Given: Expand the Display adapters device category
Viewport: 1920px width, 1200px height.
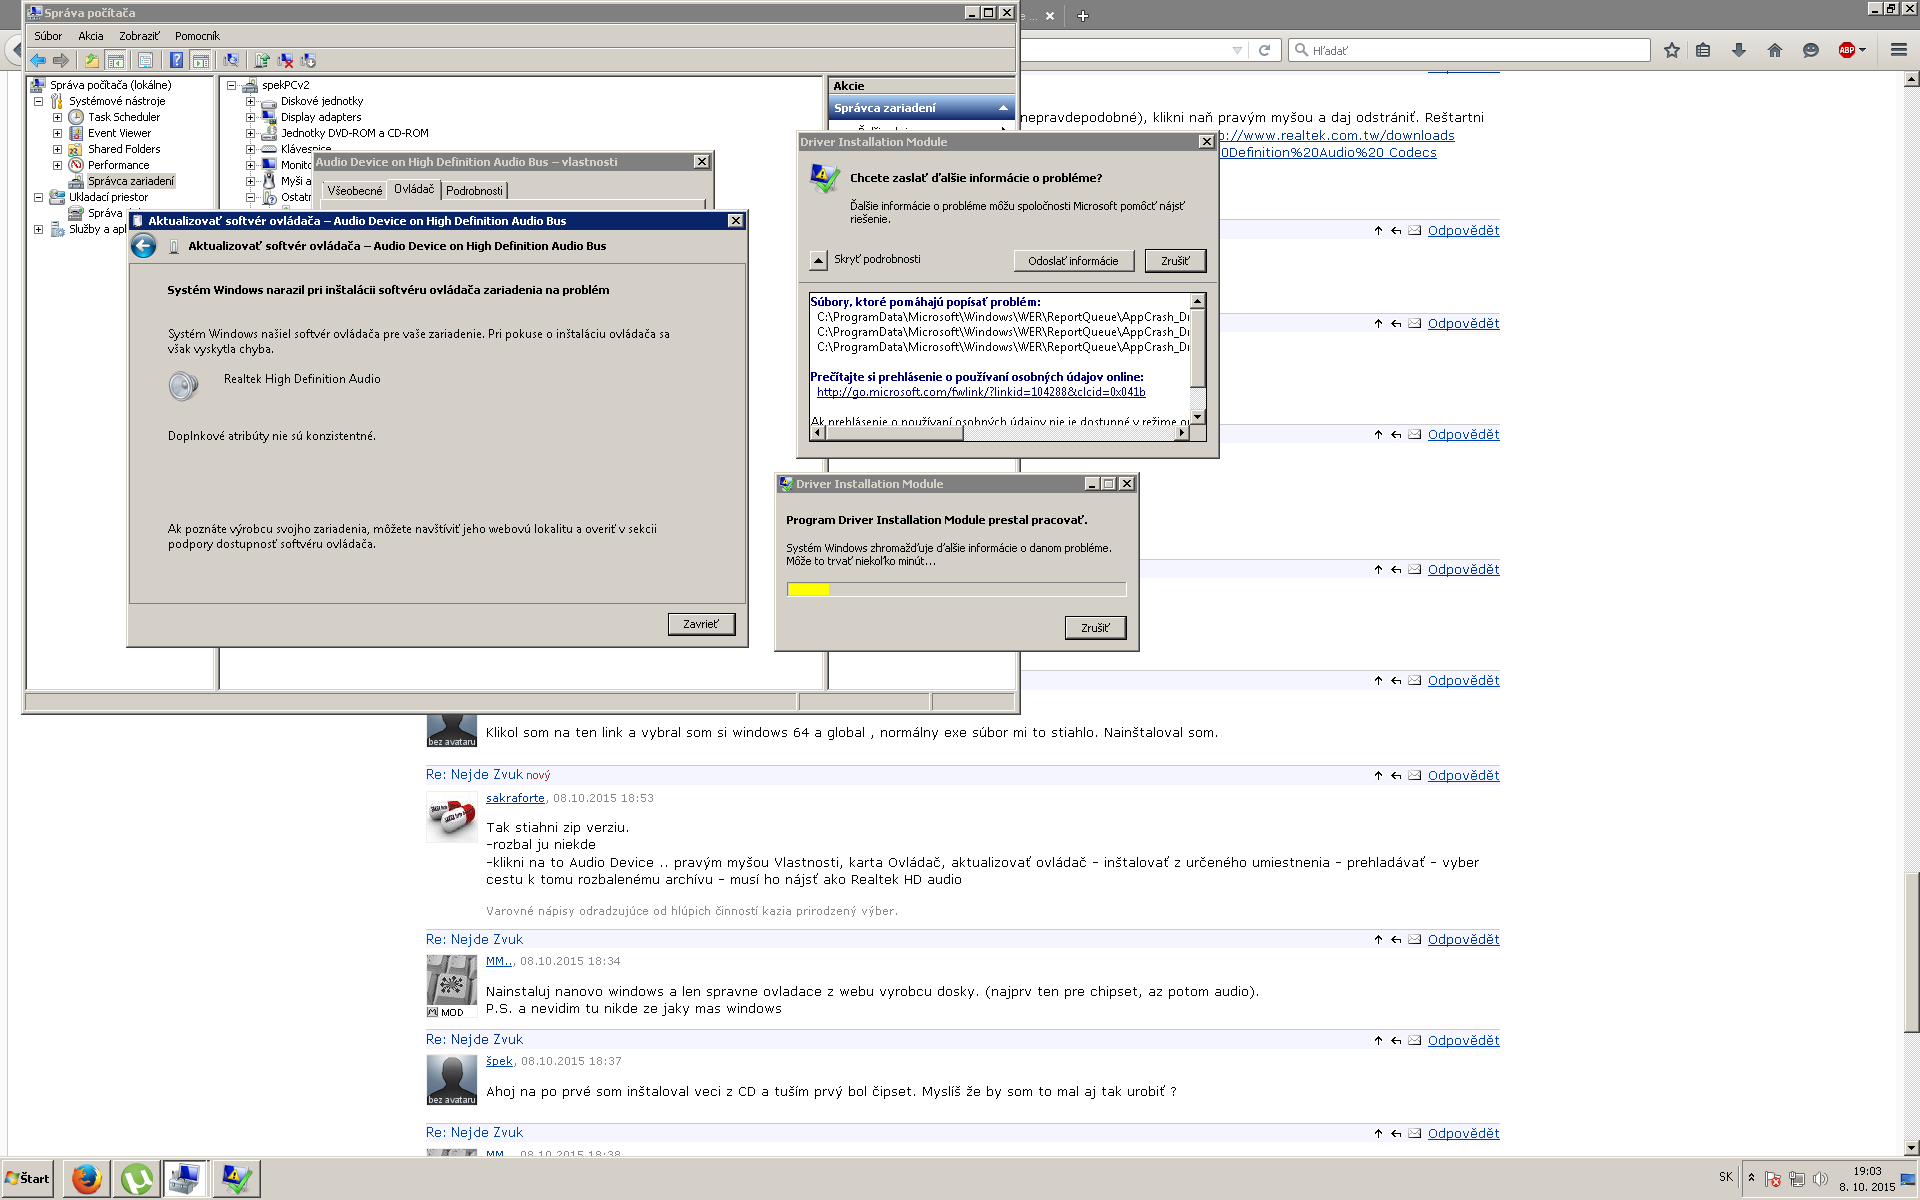Looking at the screenshot, I should (250, 117).
